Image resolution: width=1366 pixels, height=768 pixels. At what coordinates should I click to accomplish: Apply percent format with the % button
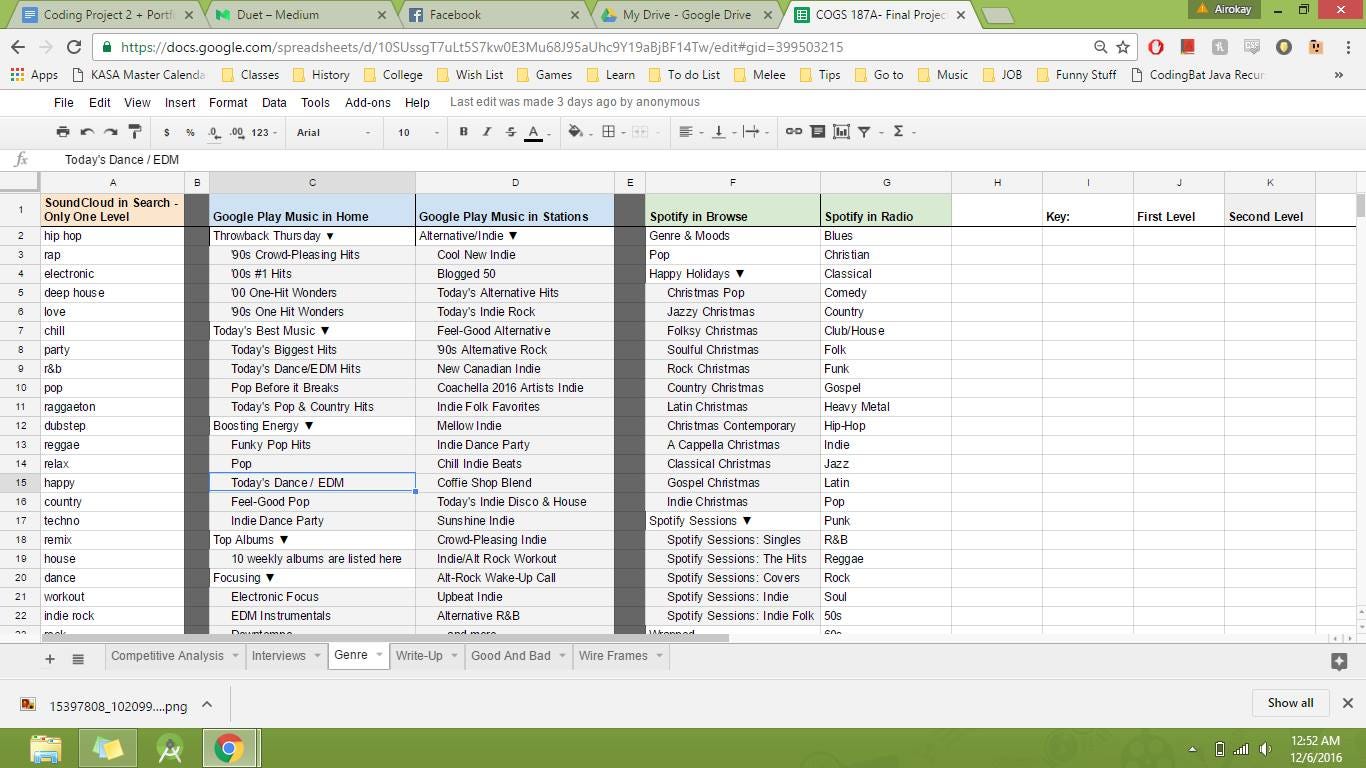pyautogui.click(x=190, y=132)
